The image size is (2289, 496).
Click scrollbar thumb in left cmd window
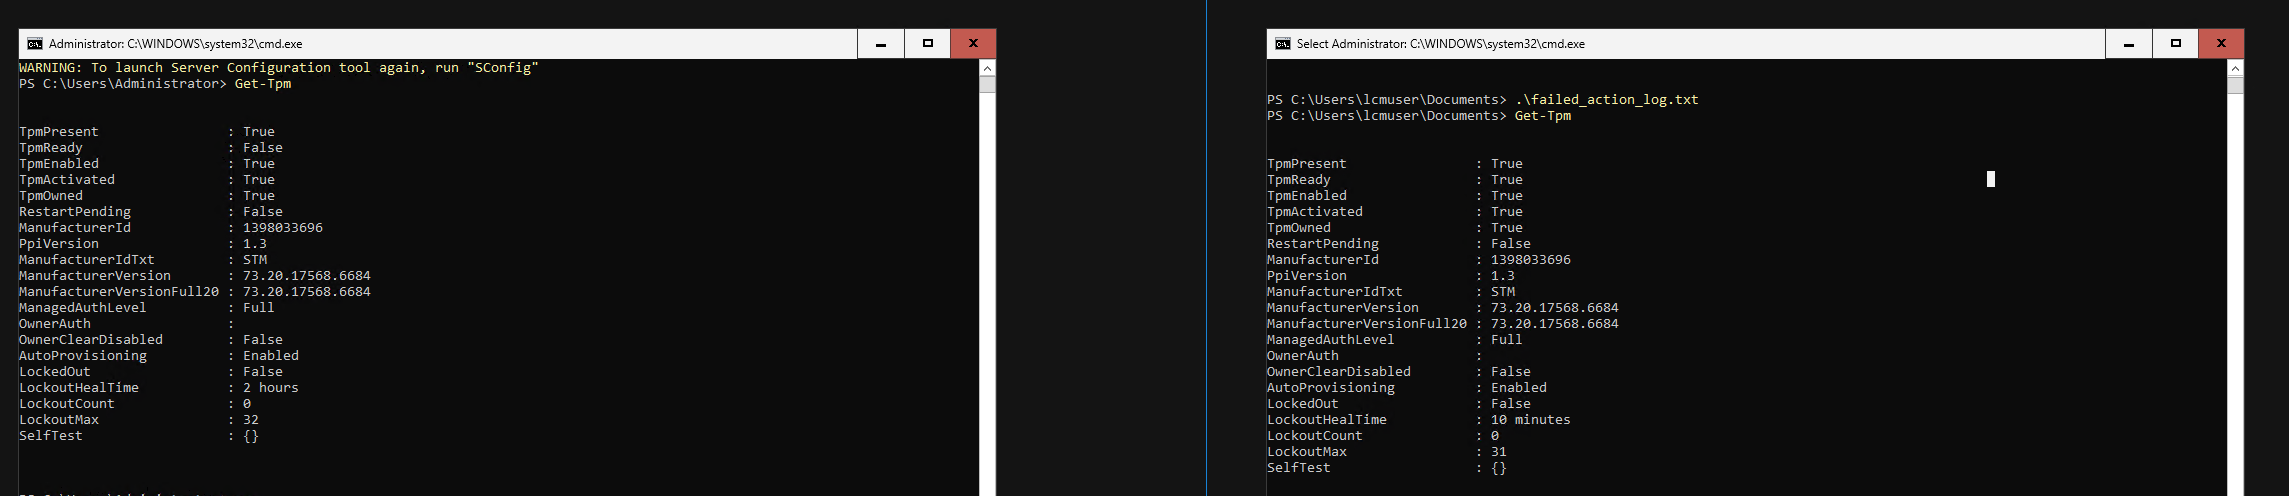[987, 85]
